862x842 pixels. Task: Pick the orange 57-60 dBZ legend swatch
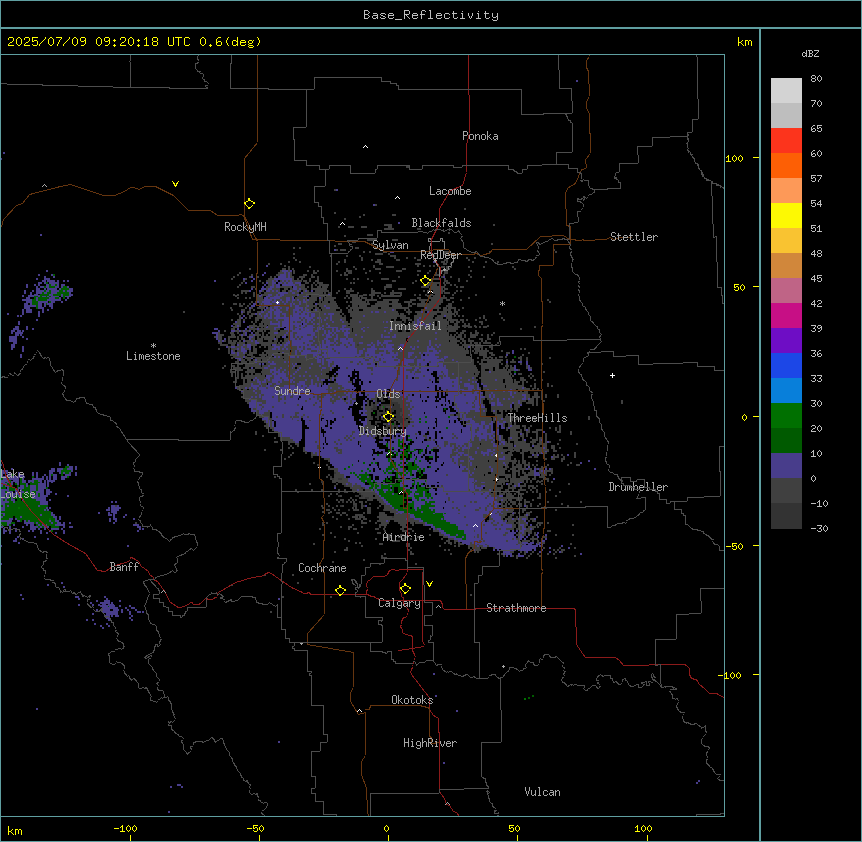coord(786,165)
